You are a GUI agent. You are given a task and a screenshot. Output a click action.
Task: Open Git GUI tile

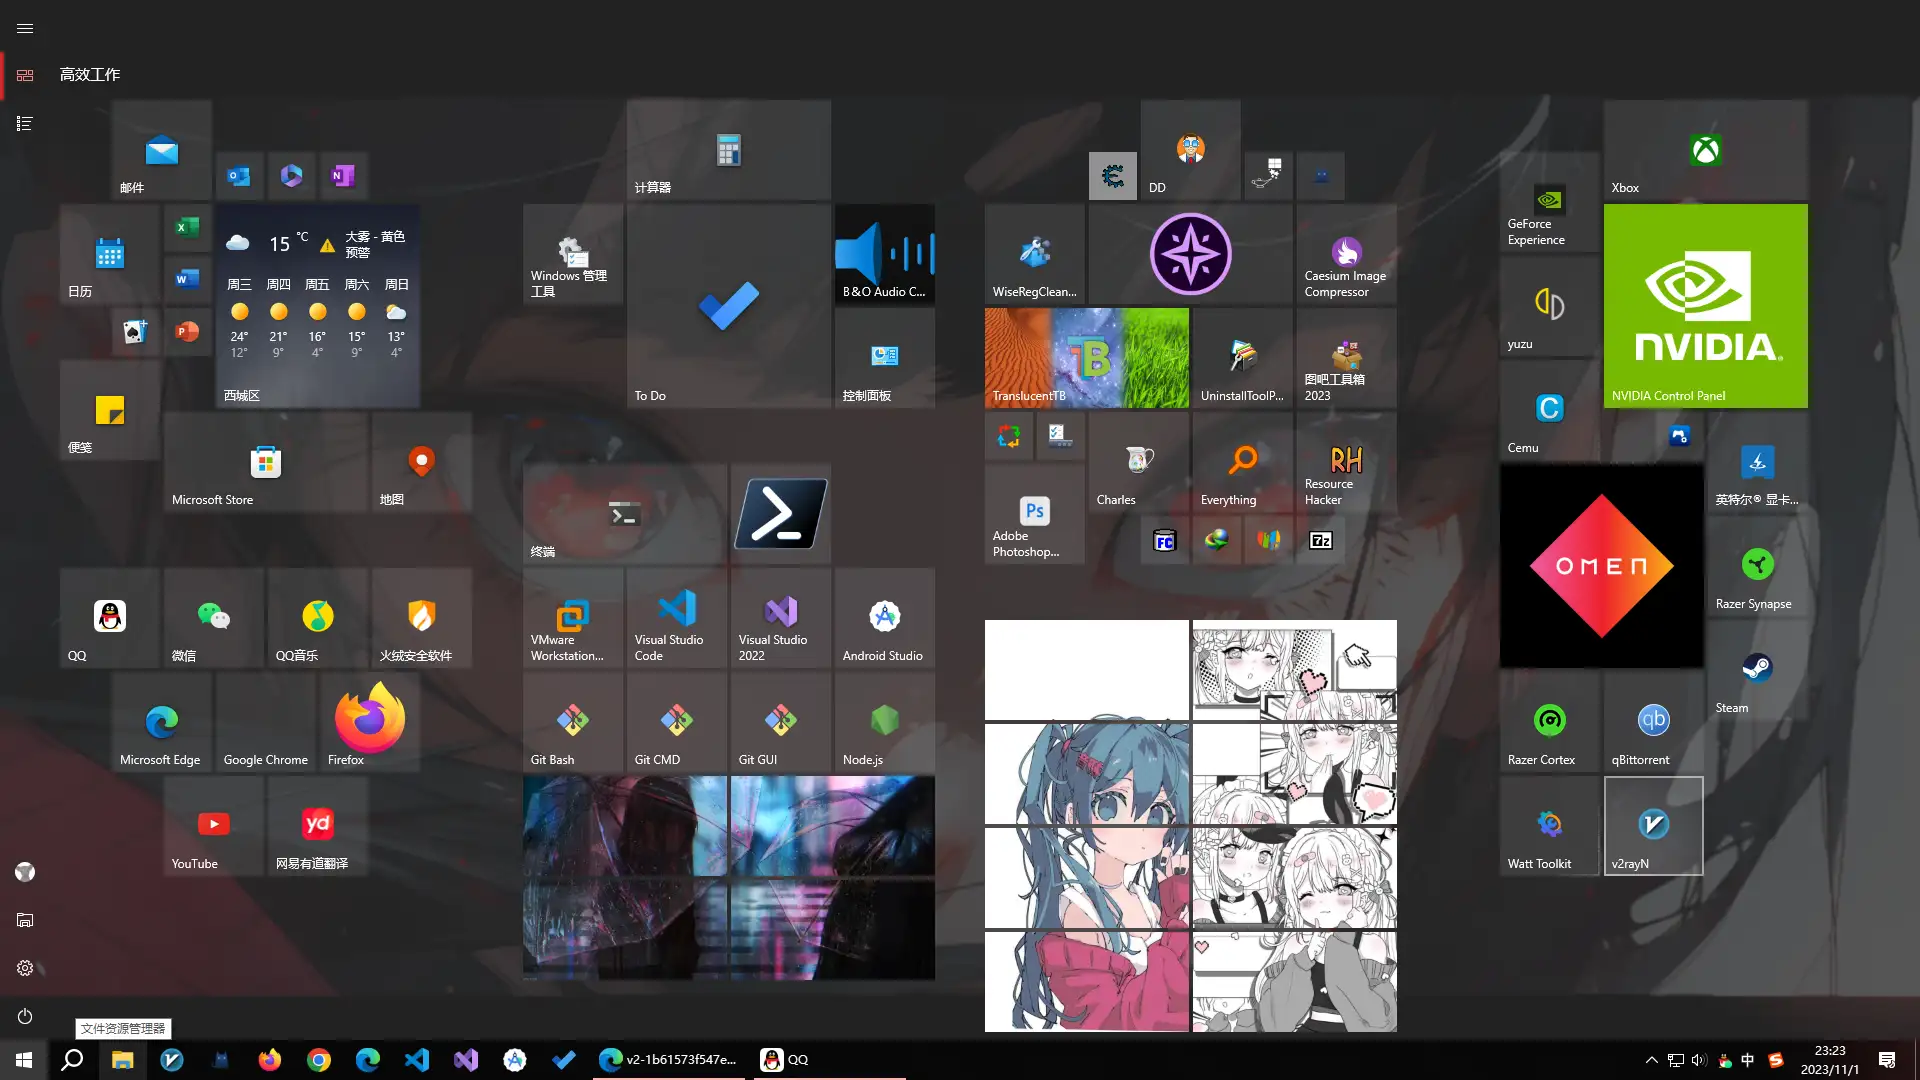coord(780,722)
